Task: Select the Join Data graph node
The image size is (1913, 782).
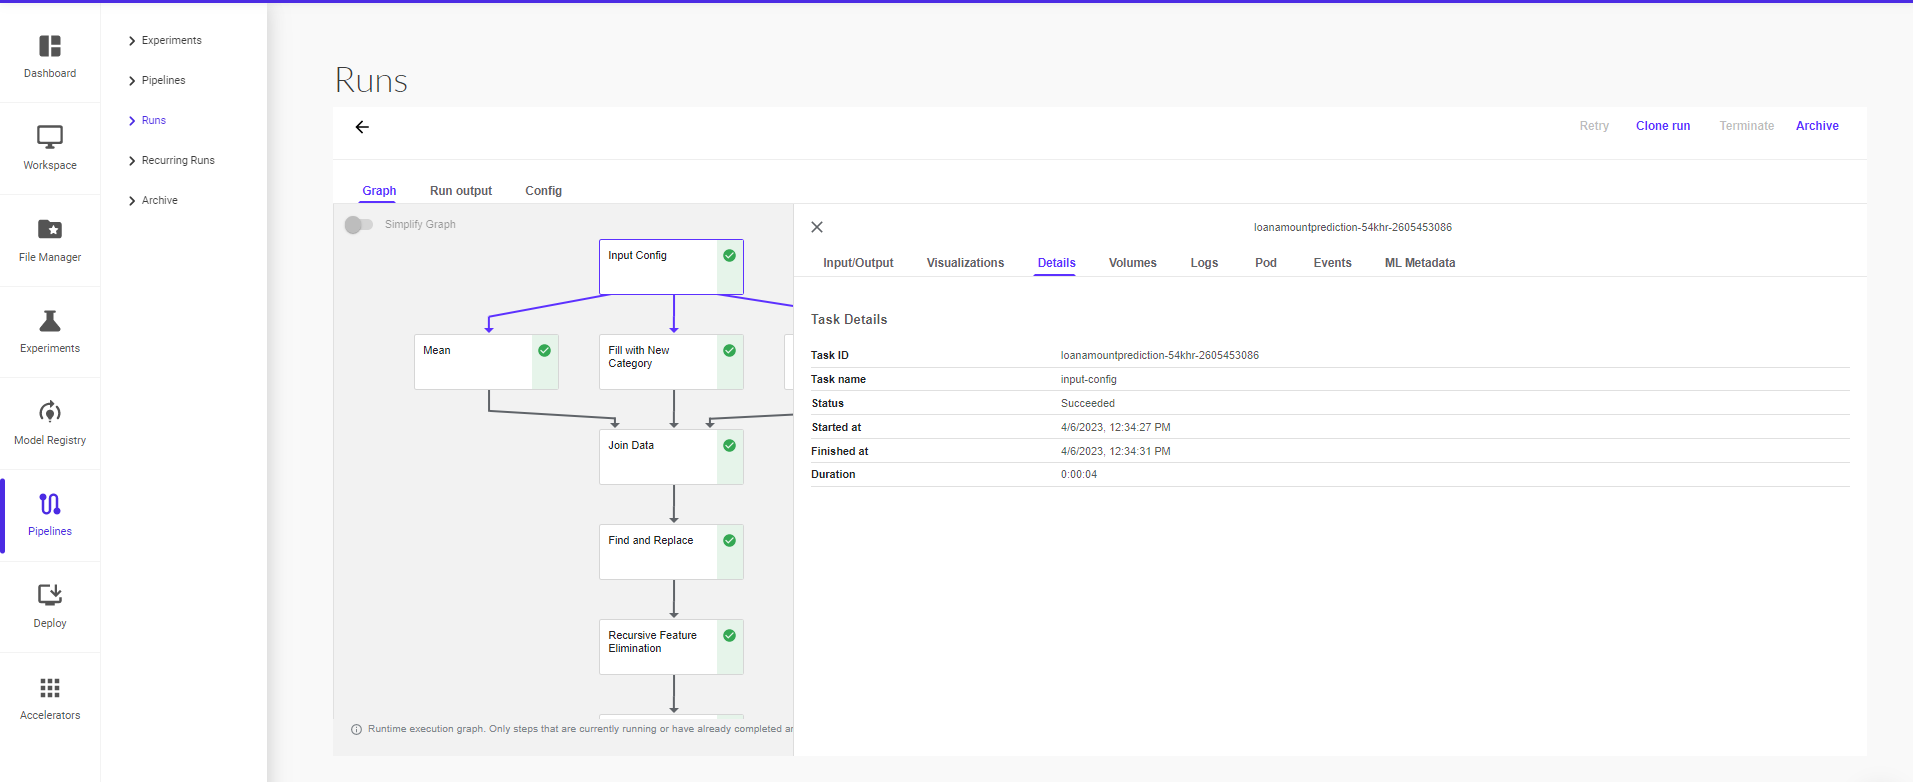Action: [x=671, y=457]
